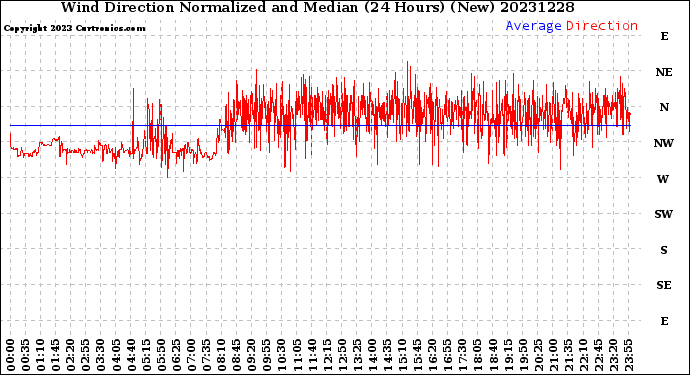Click the 22:10 time label
690x375 pixels.
tap(583, 355)
